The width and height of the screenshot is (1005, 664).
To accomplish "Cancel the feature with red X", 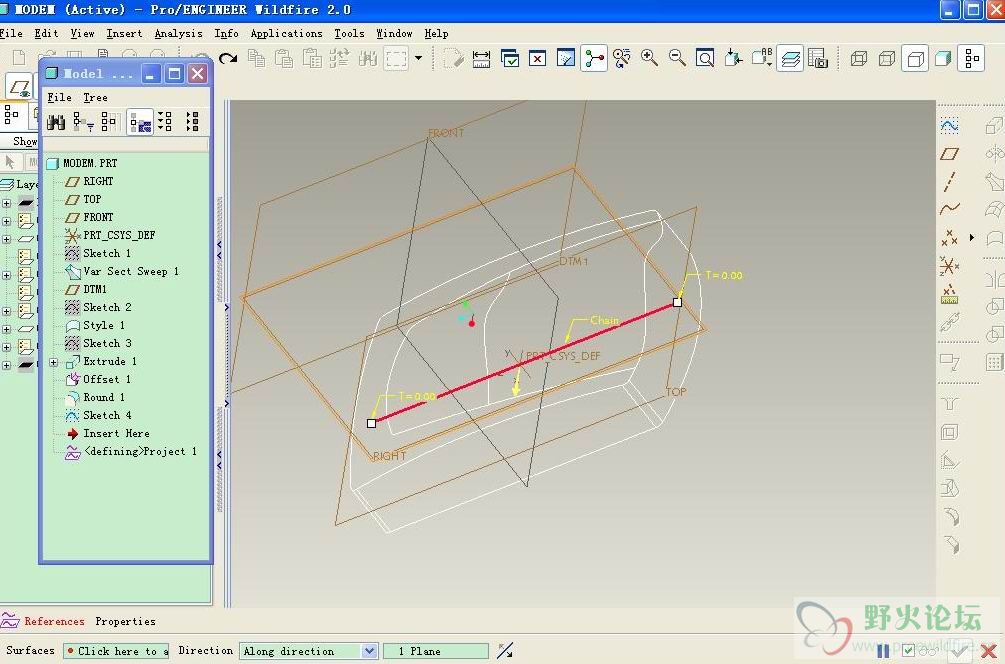I will pos(988,651).
